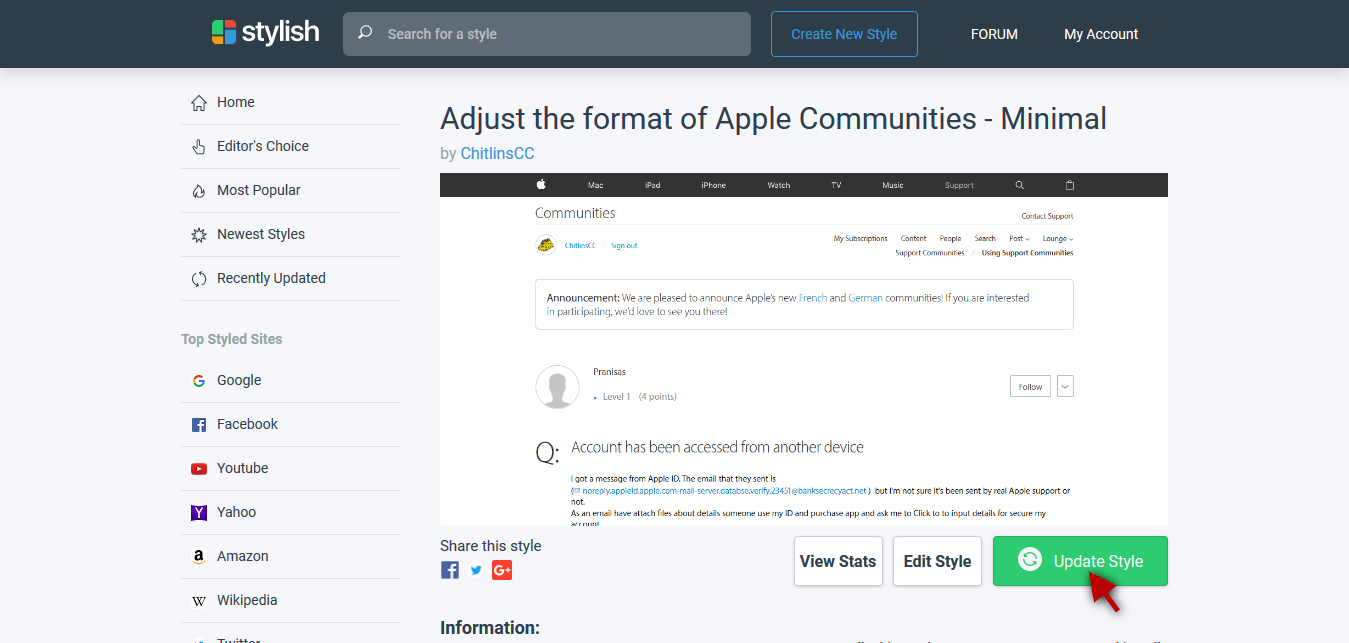This screenshot has height=643, width=1349.
Task: Open My Account
Action: pyautogui.click(x=1101, y=34)
